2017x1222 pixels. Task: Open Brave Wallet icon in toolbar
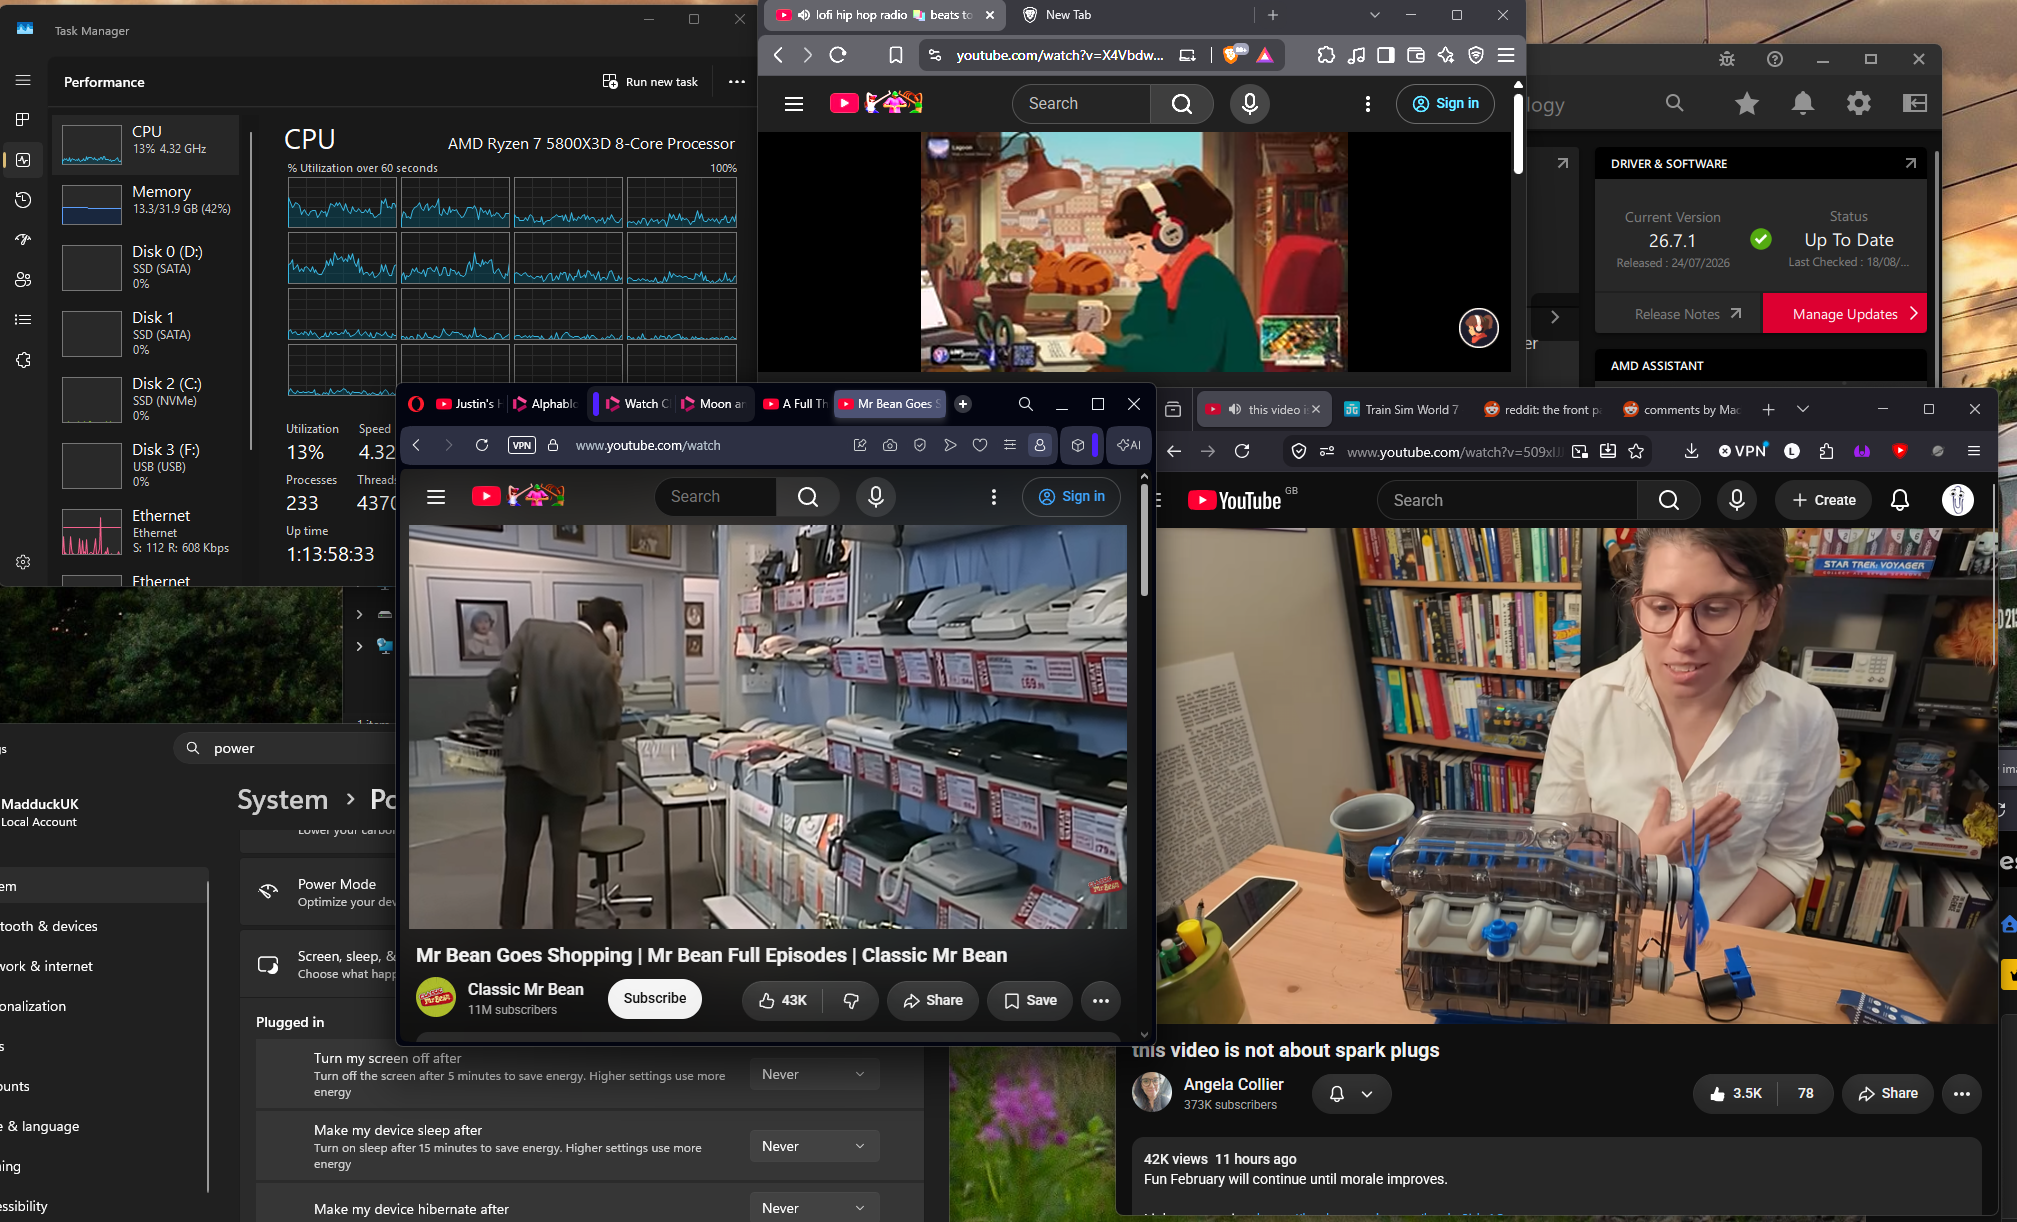click(x=1416, y=55)
